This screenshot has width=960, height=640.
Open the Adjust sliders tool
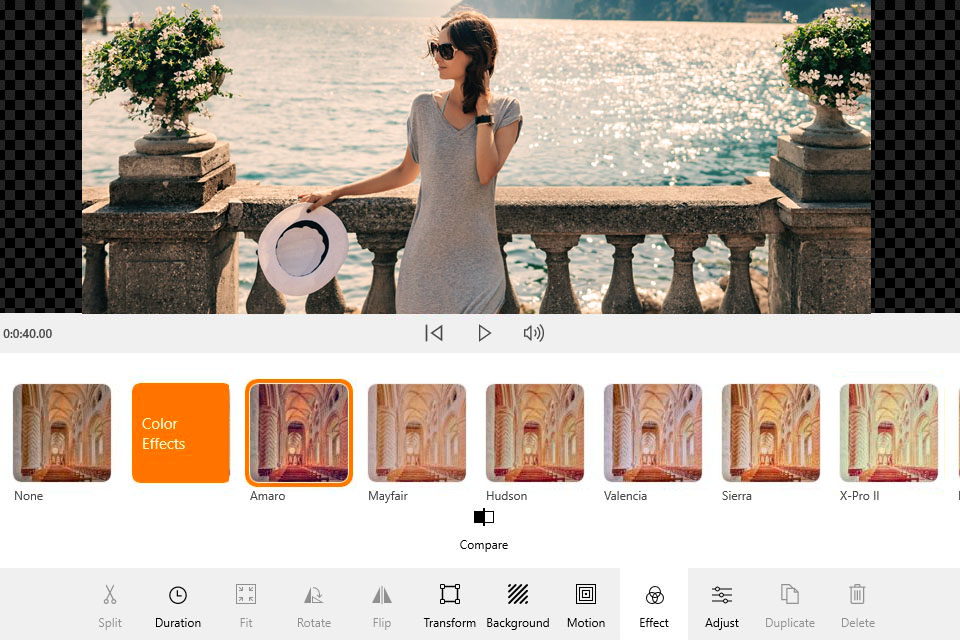(722, 604)
